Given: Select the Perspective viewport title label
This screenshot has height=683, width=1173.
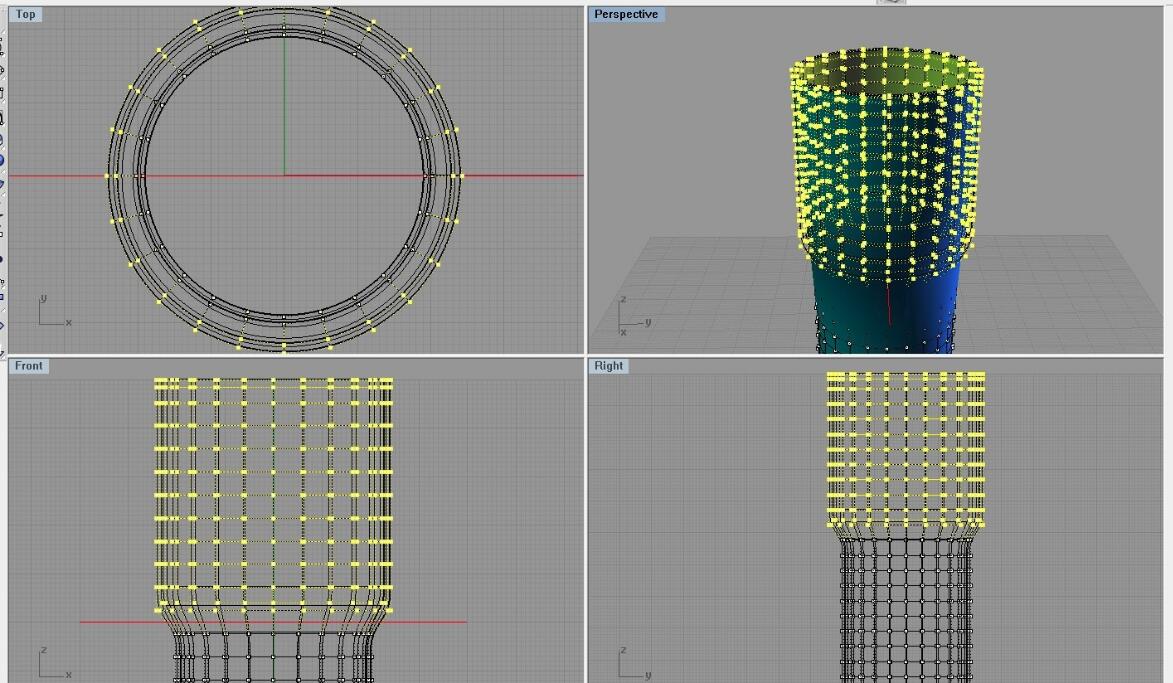Looking at the screenshot, I should tap(626, 14).
